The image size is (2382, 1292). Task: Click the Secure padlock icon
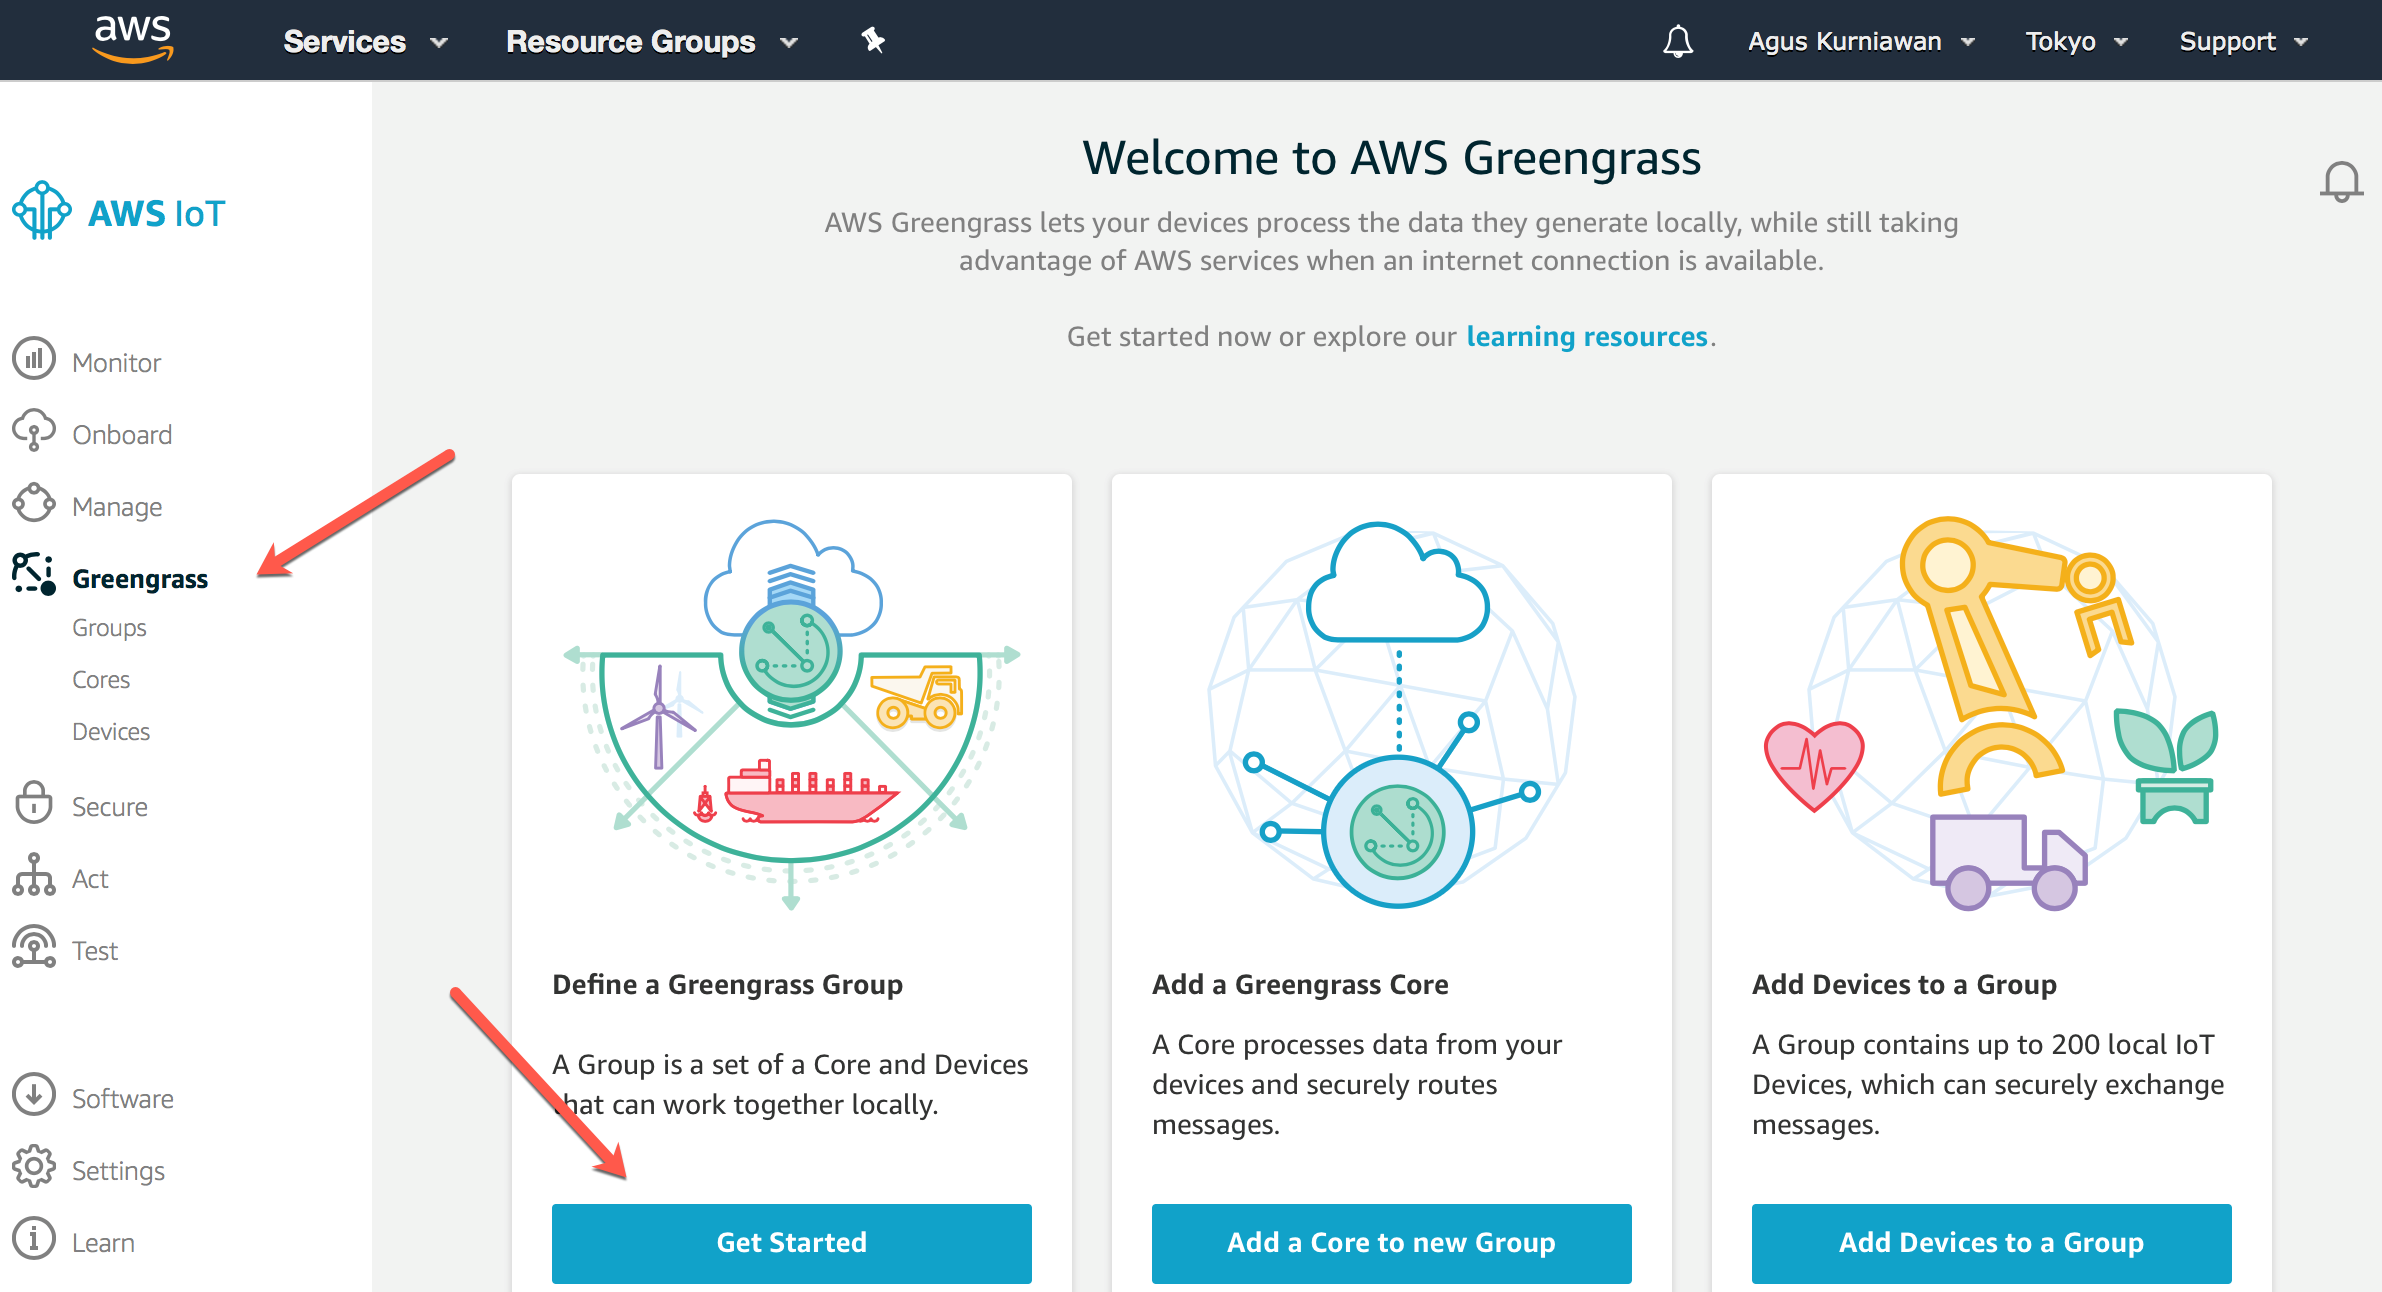click(x=34, y=803)
